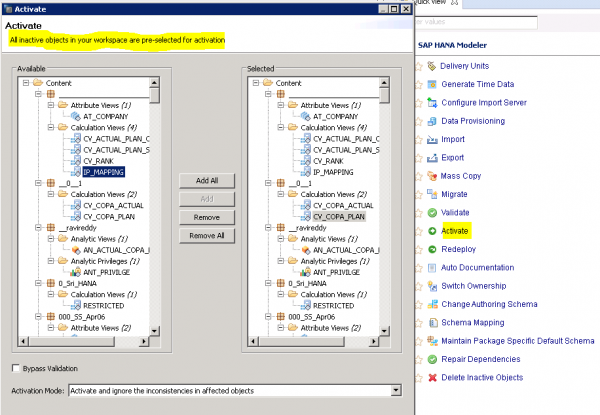Toggle favorite star beside Repair Dependencies
Viewport: 600px width, 415px height.
[419, 360]
